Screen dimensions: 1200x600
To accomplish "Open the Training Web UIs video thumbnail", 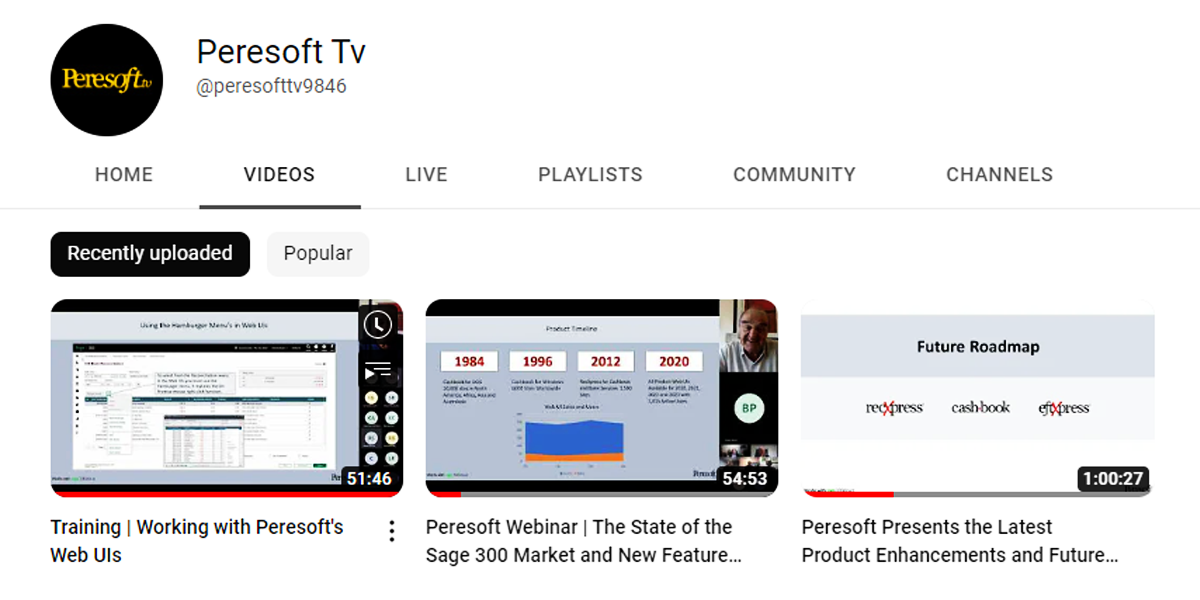I will pyautogui.click(x=227, y=398).
